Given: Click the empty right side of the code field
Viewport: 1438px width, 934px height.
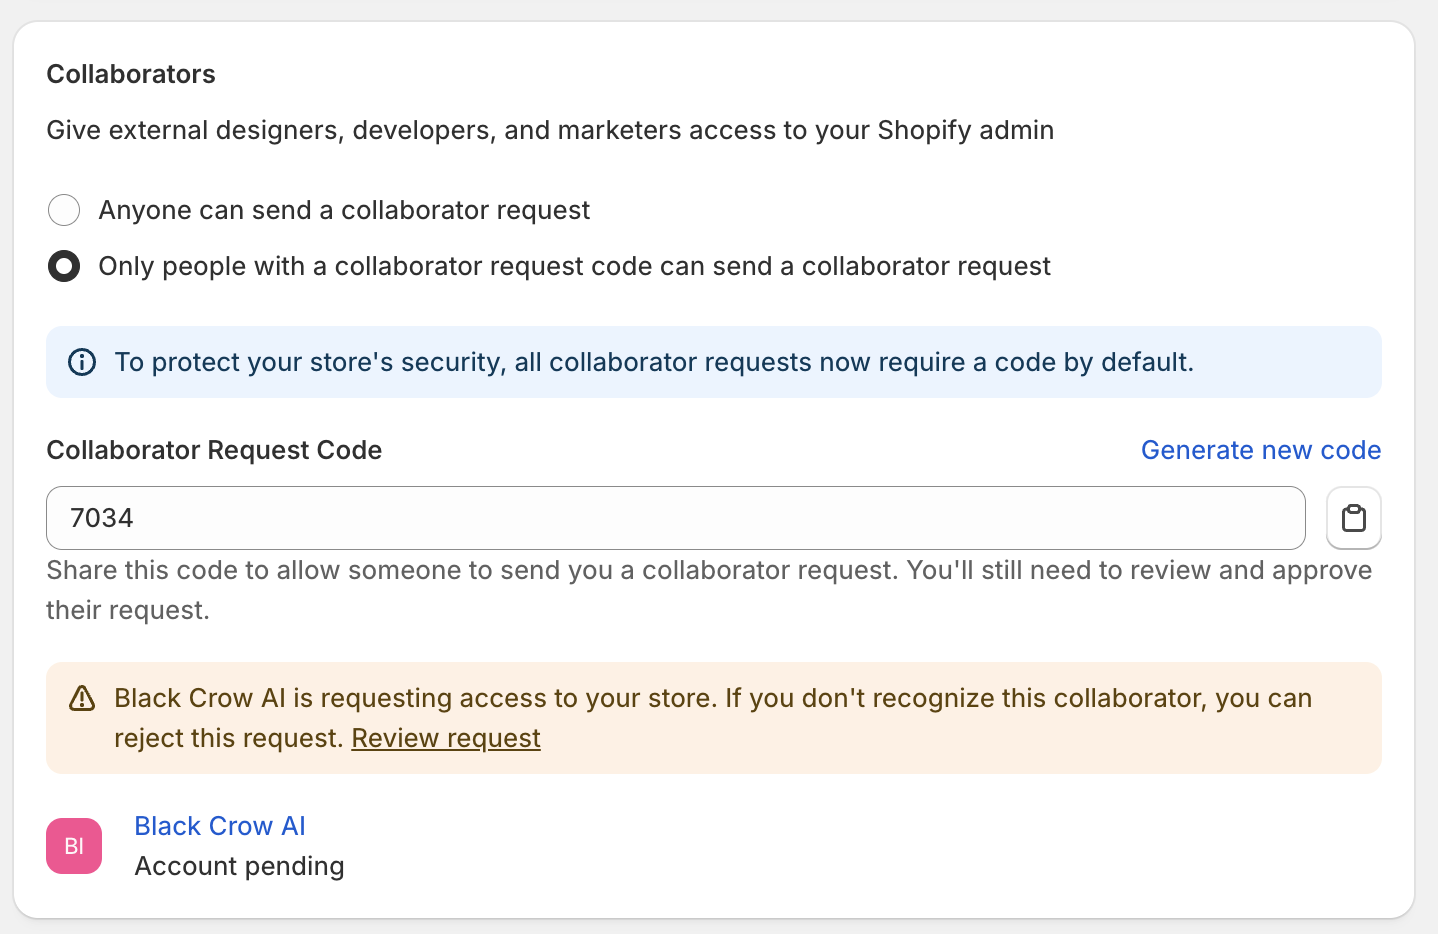Looking at the screenshot, I should pos(1100,518).
